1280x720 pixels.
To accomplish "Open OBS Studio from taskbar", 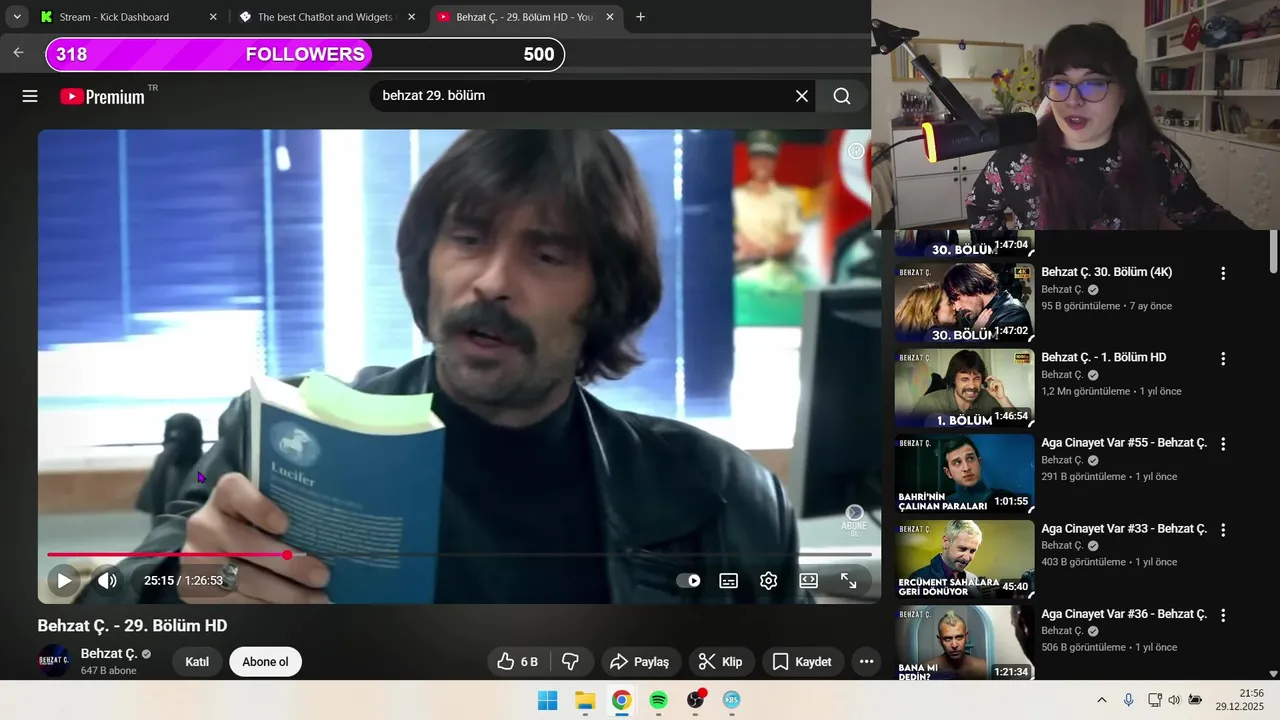I will point(695,700).
